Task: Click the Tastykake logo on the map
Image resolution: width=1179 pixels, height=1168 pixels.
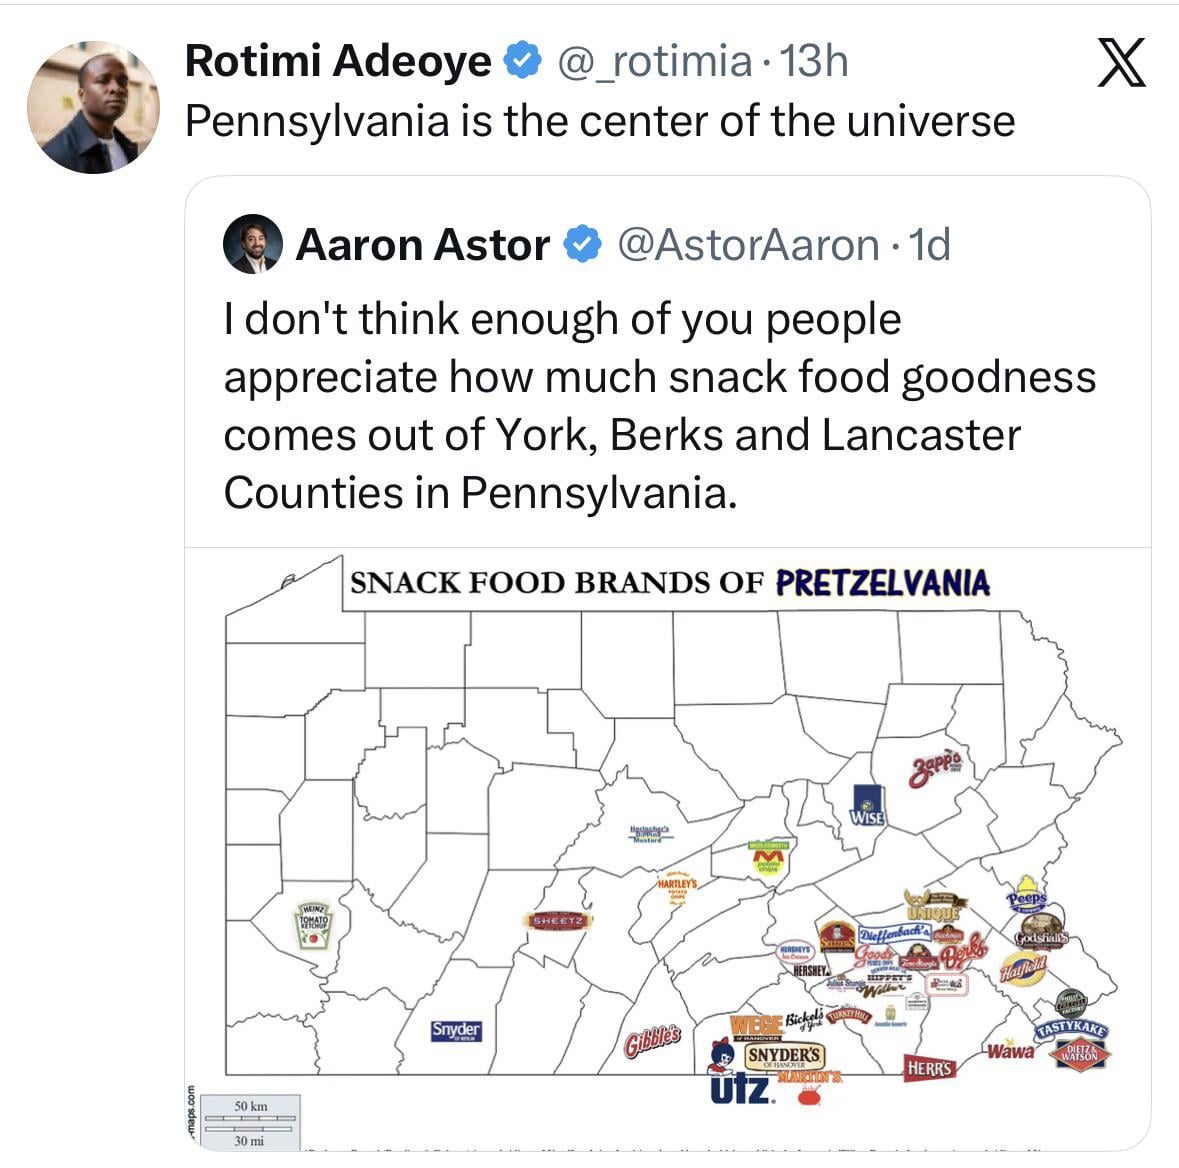Action: 1072,1030
